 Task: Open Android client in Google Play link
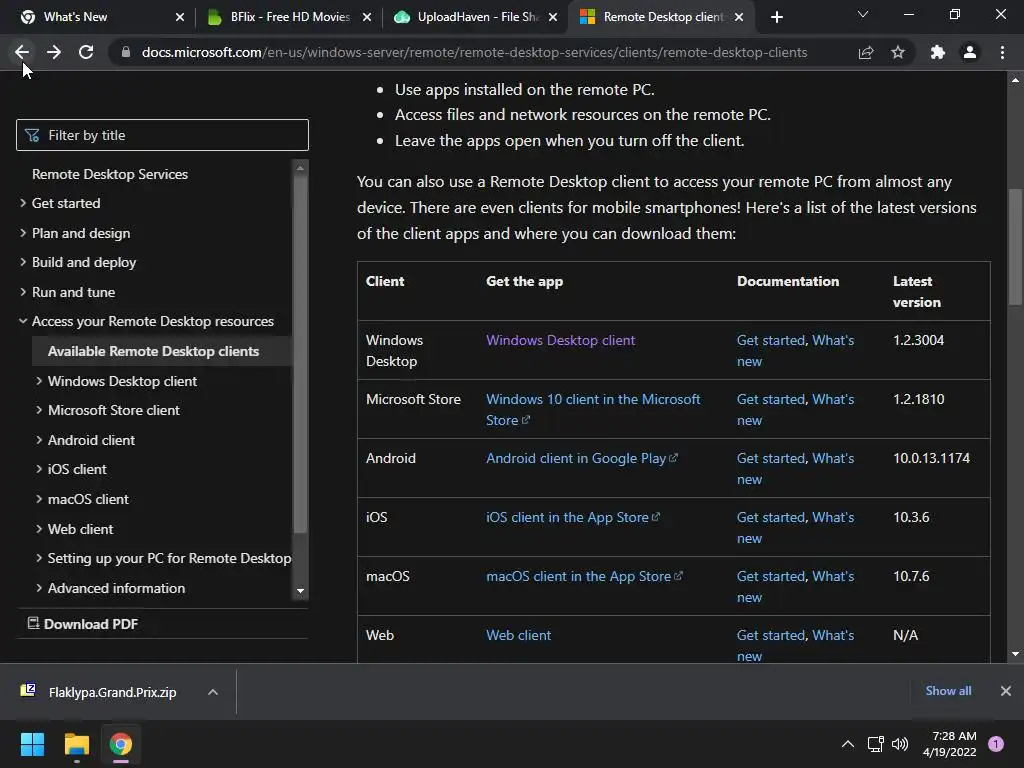[581, 458]
